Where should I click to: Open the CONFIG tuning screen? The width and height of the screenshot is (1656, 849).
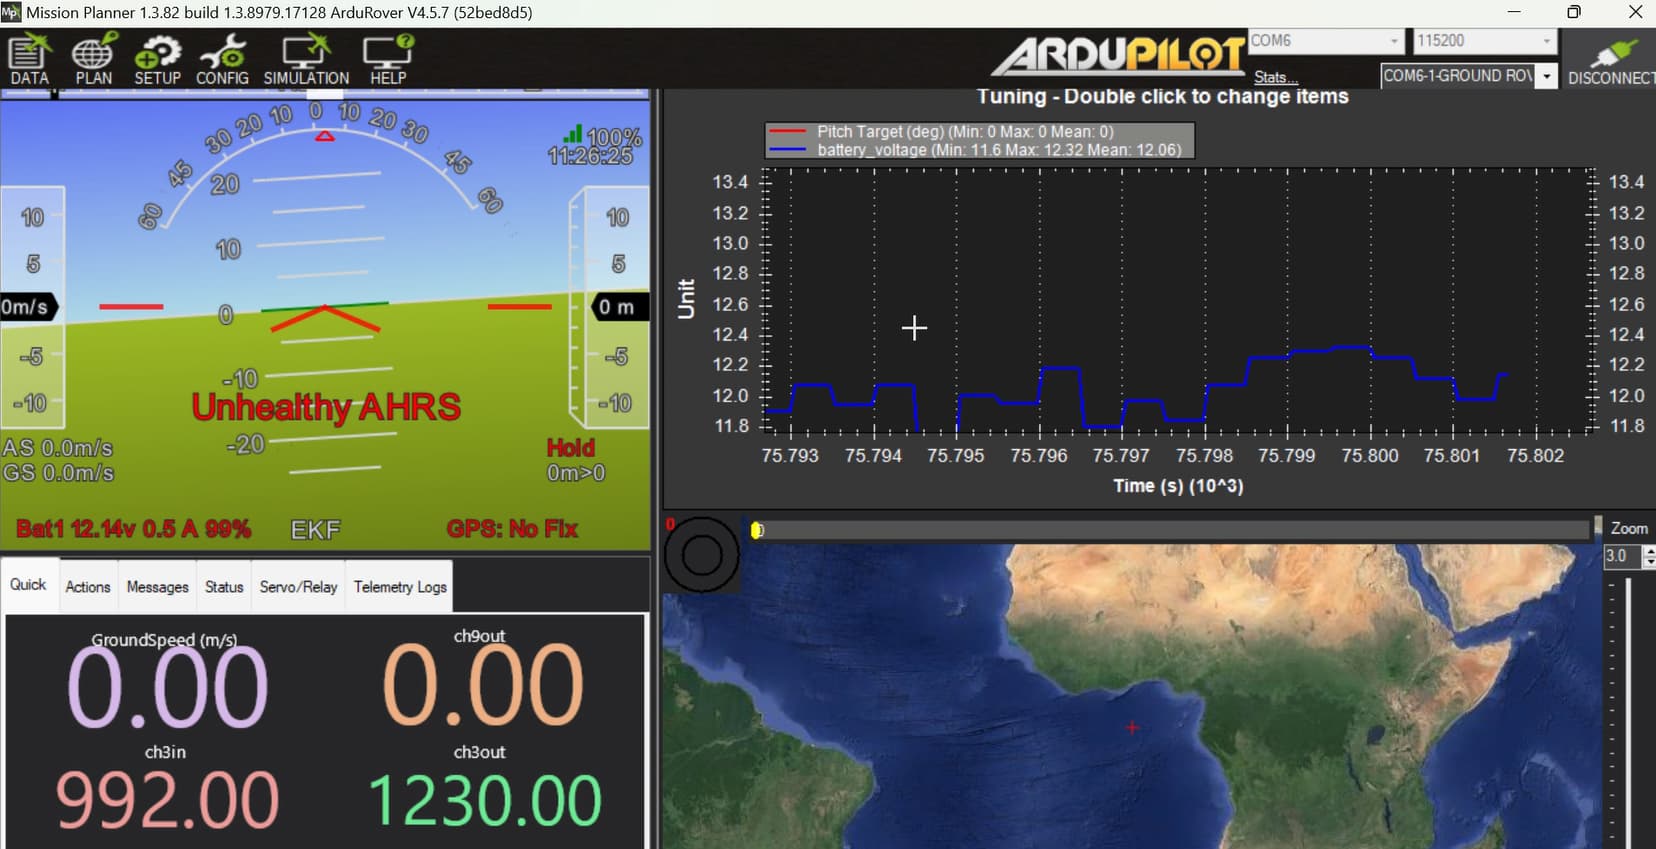pos(222,60)
